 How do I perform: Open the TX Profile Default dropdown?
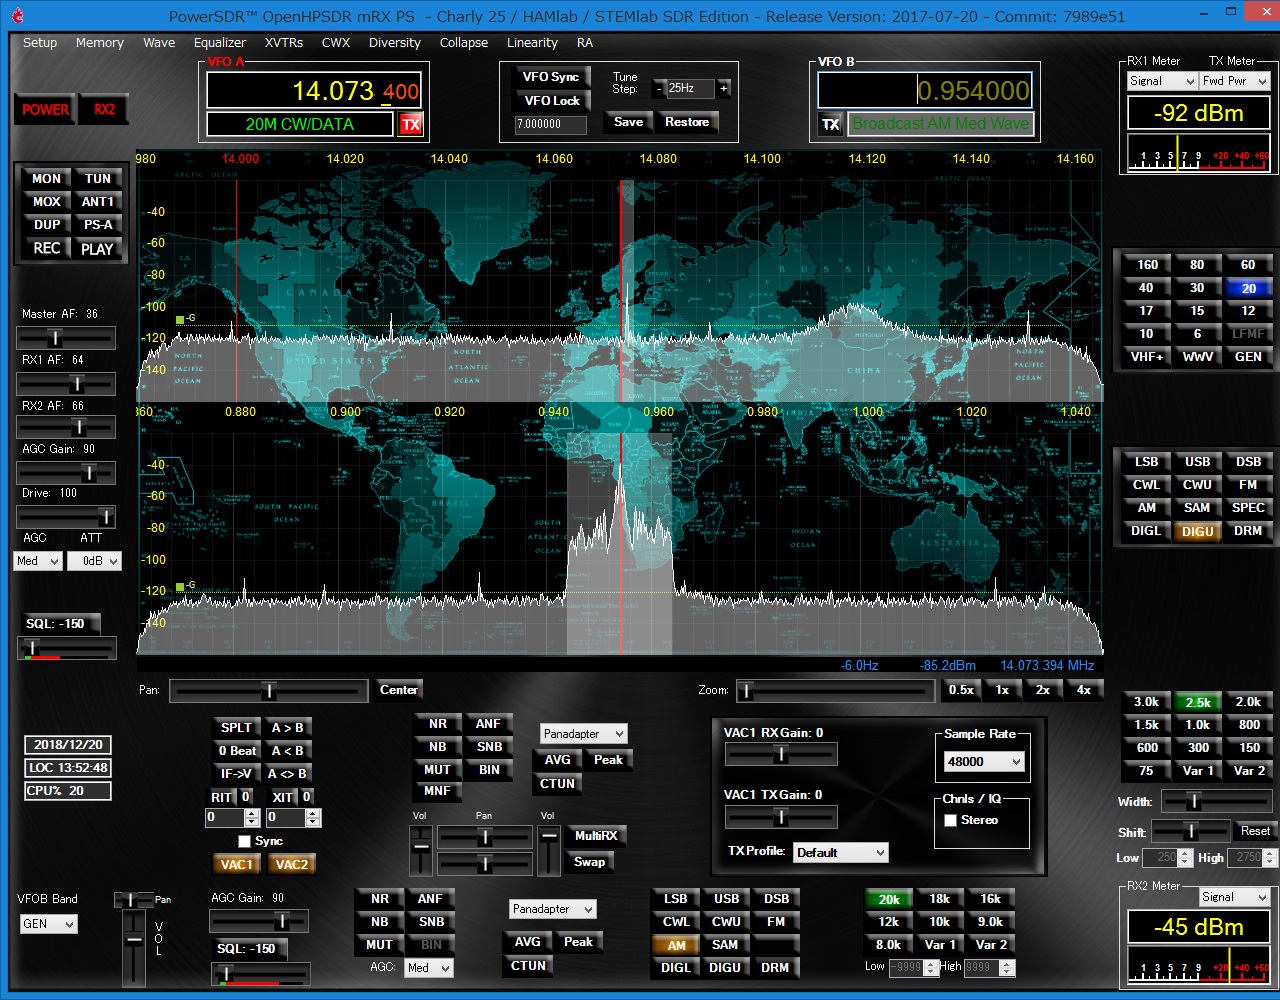[x=841, y=852]
